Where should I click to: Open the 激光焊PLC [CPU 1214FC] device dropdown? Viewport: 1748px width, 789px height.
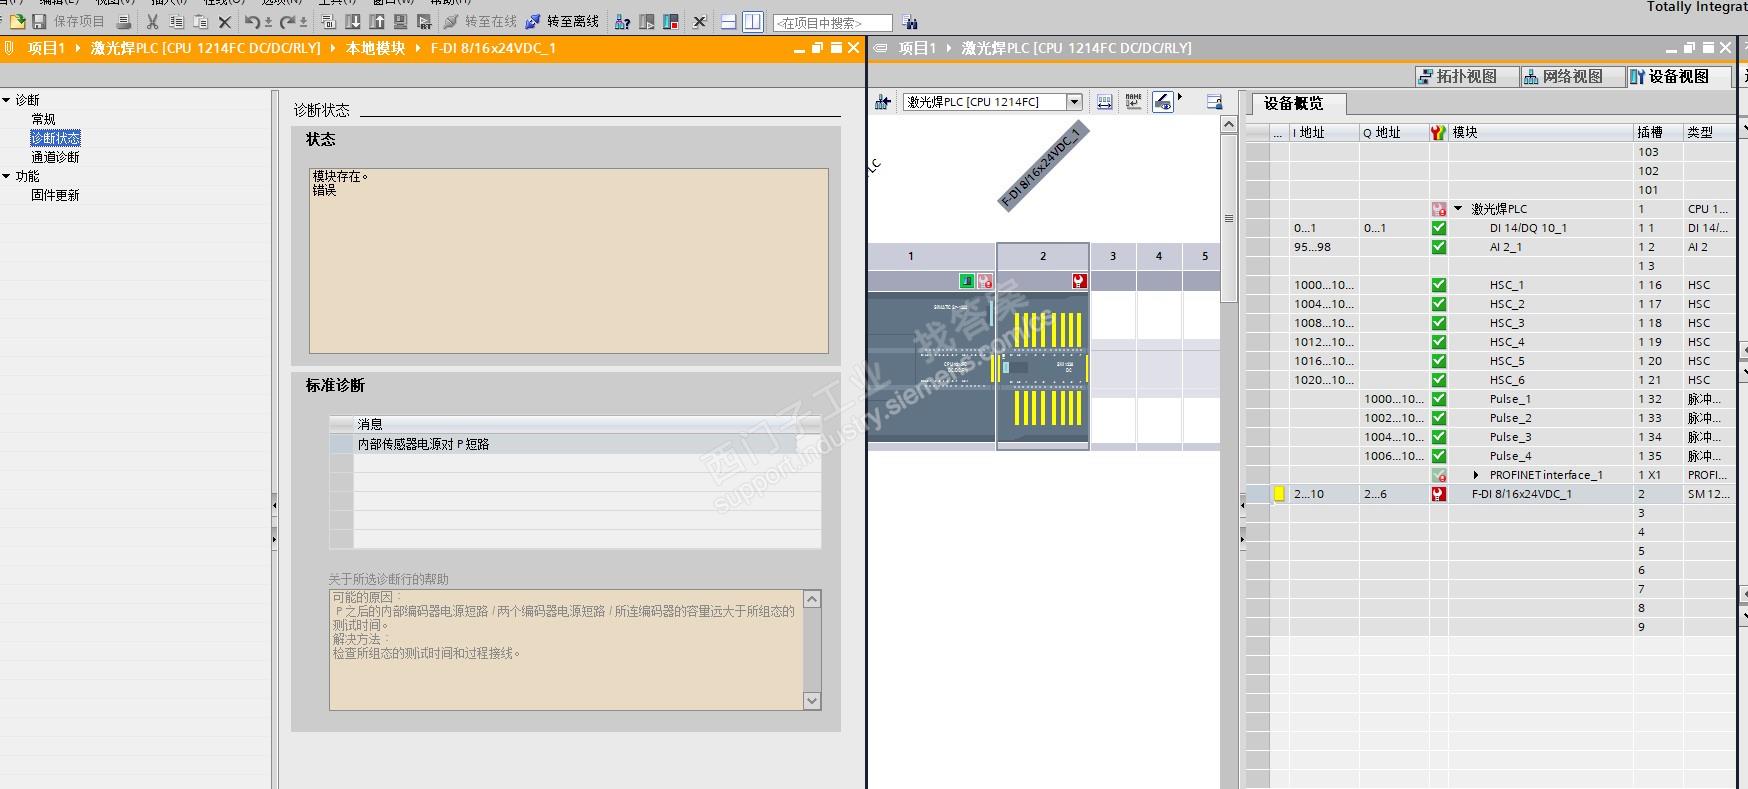[x=1074, y=102]
